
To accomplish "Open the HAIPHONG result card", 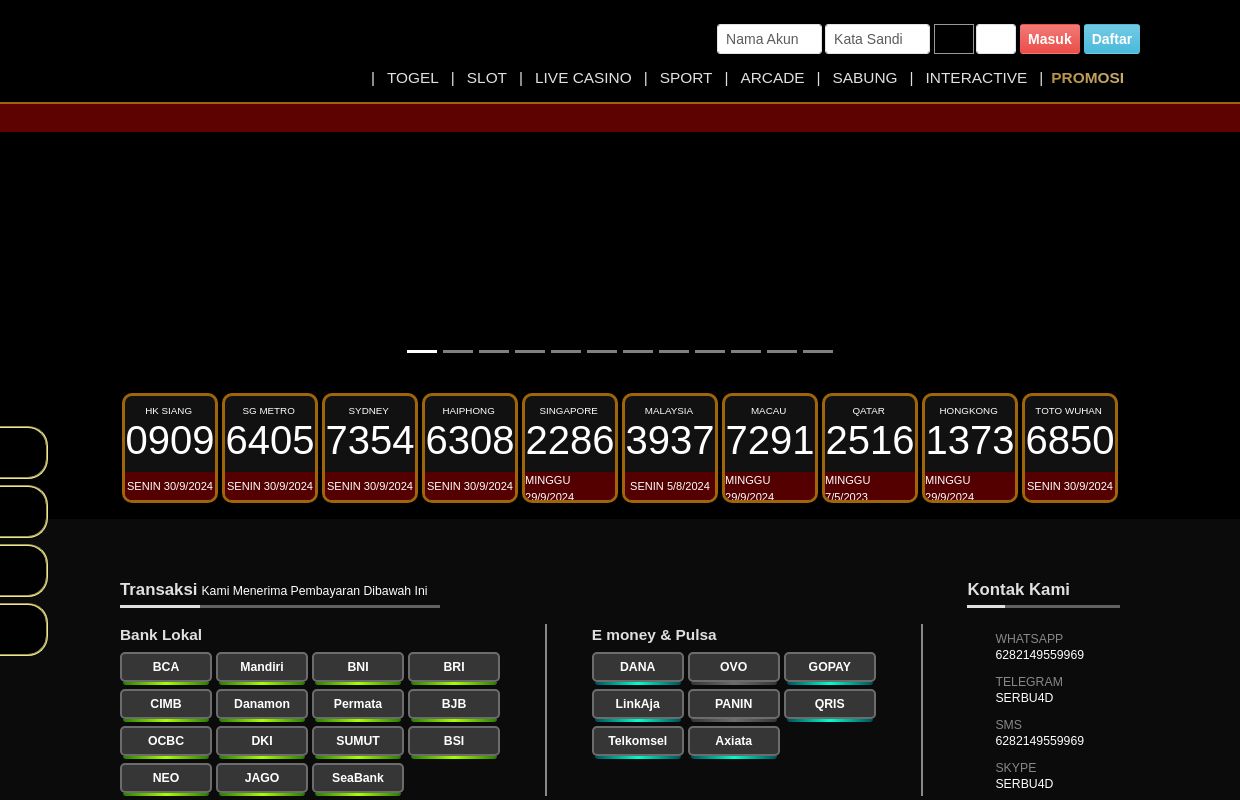I will click(x=470, y=448).
